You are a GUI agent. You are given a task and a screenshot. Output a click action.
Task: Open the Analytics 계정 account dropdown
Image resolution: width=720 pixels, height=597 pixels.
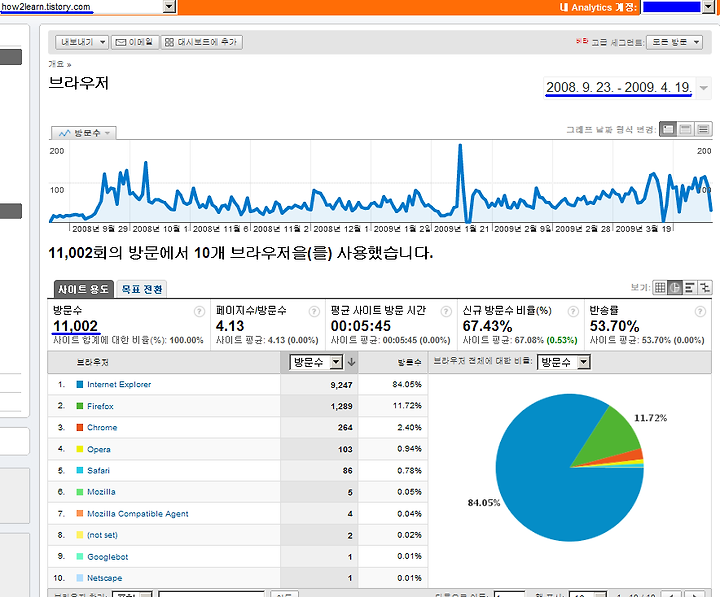pos(708,6)
